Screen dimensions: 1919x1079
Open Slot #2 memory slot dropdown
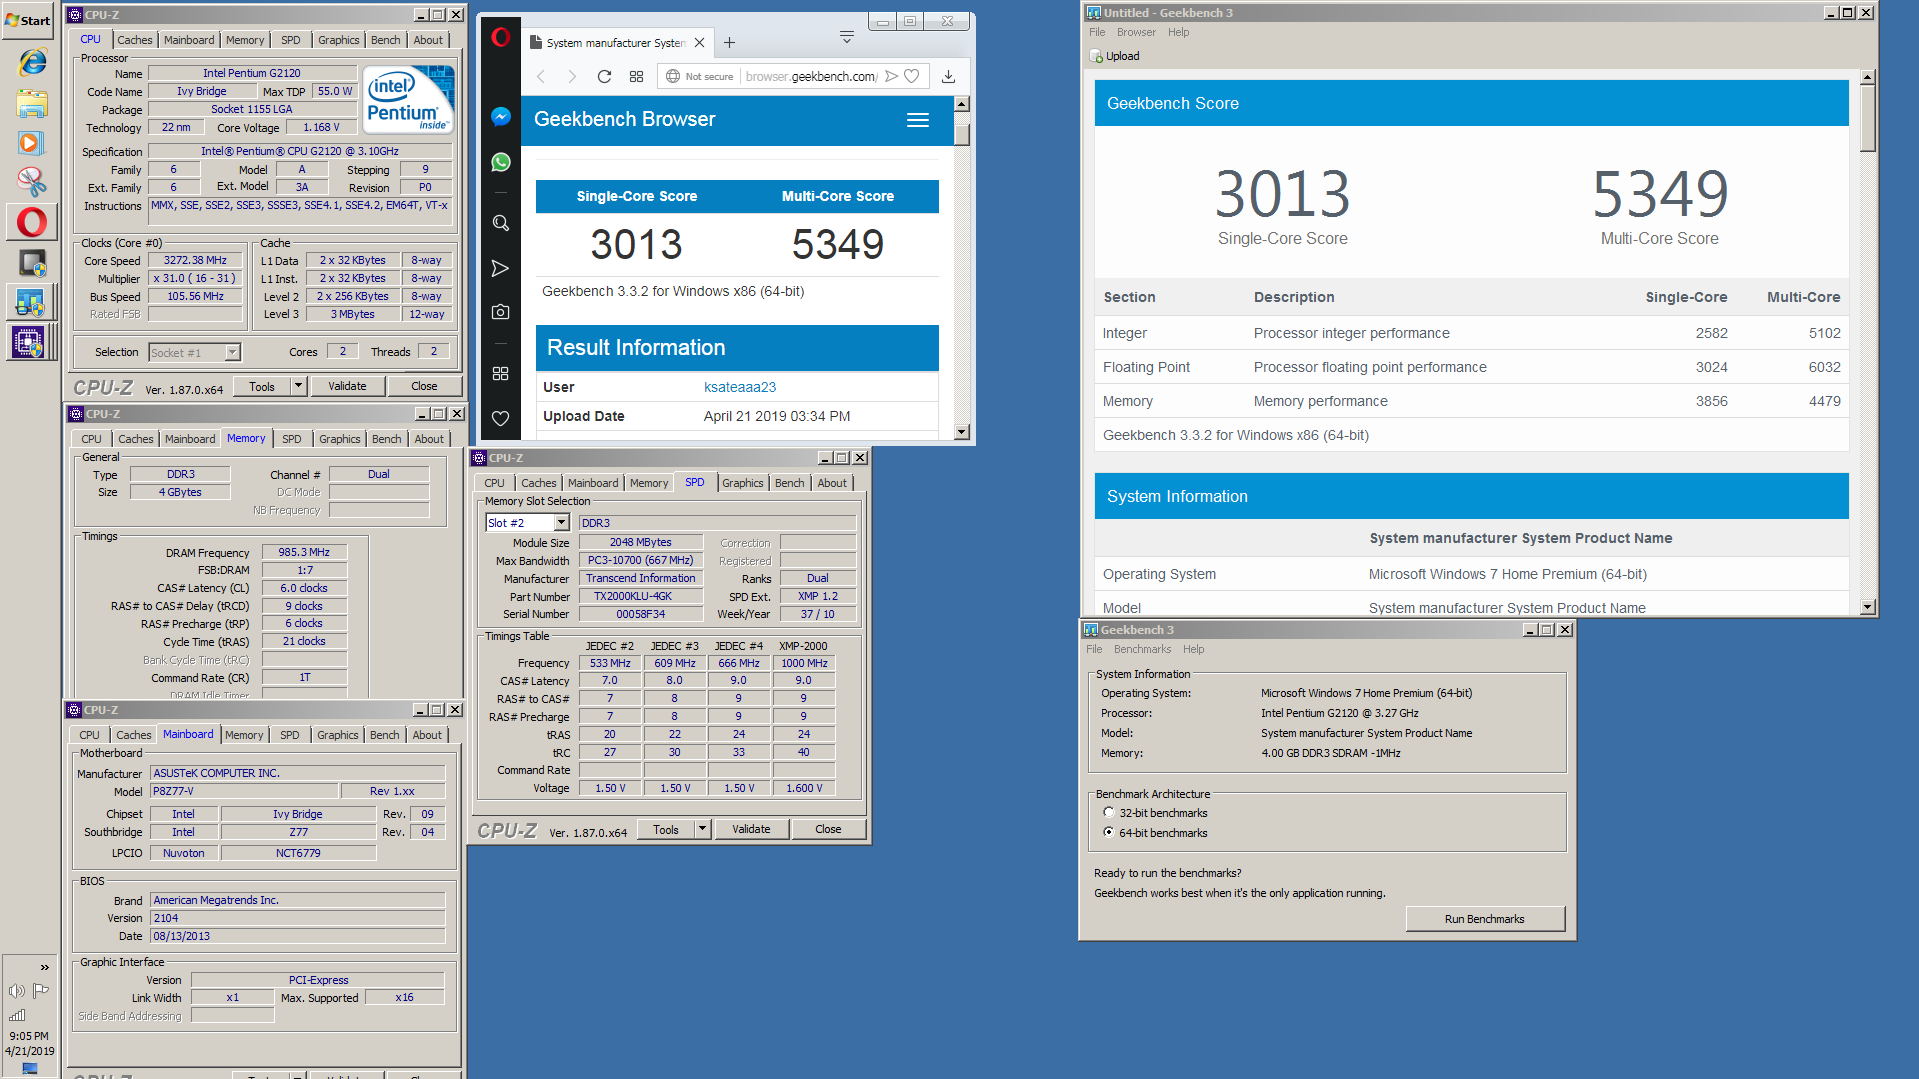click(562, 523)
